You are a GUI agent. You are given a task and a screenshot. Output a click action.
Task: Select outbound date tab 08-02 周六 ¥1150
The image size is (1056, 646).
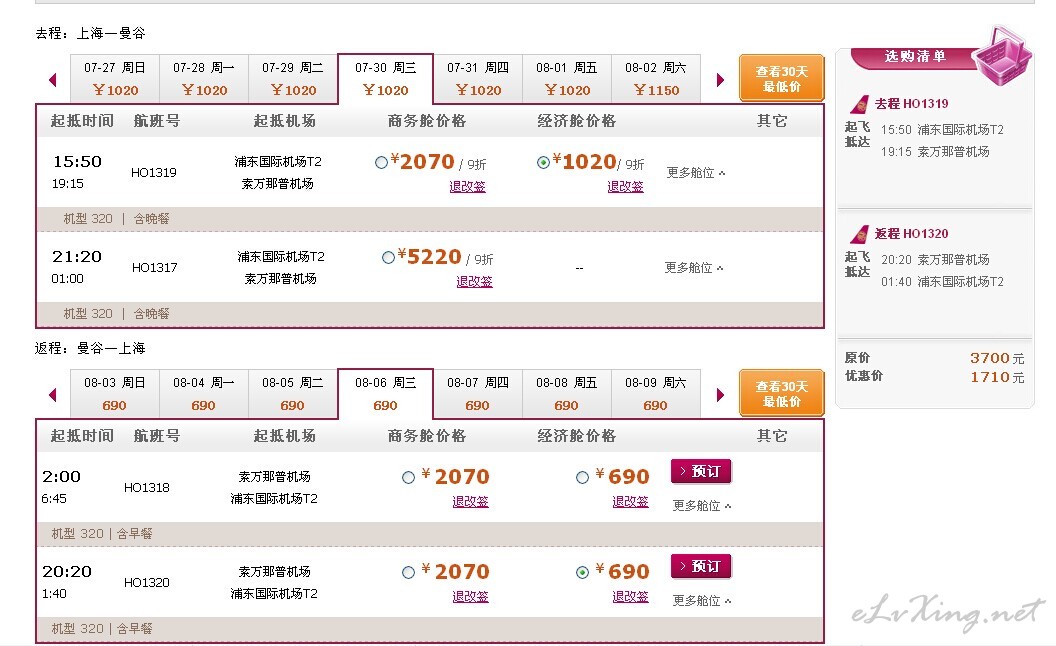click(x=655, y=79)
